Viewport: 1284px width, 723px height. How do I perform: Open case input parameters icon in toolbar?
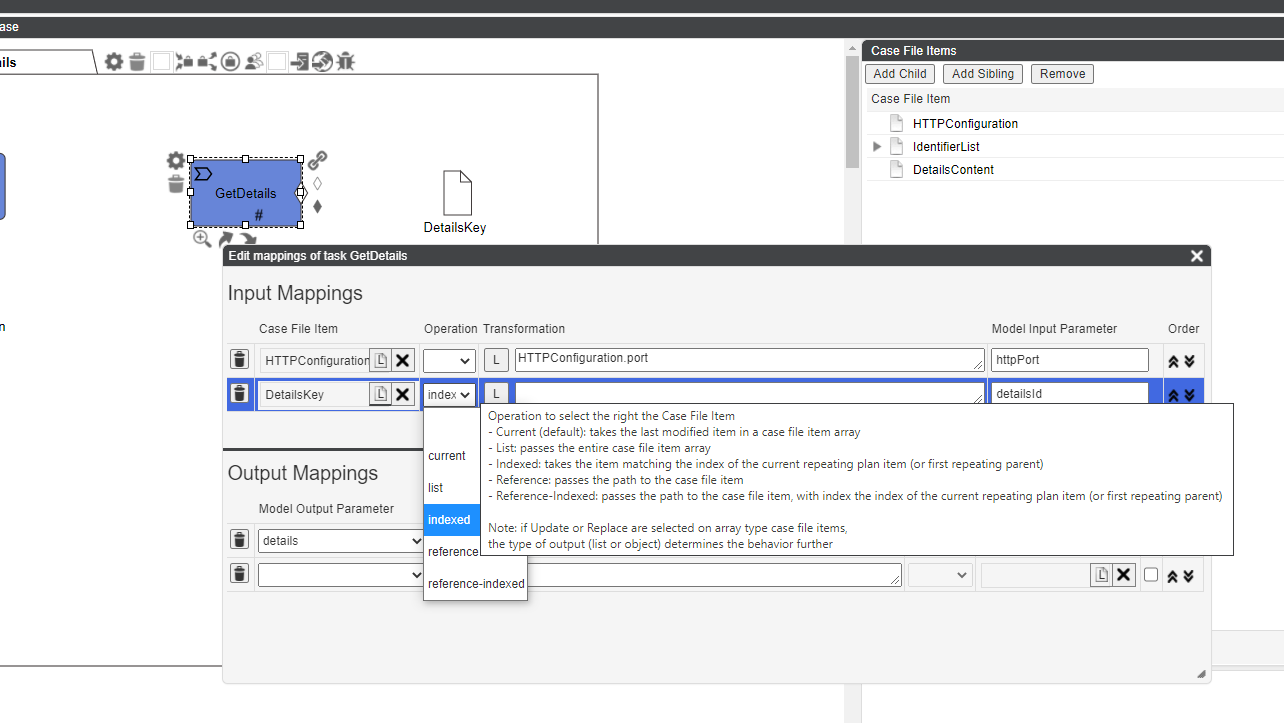184,62
